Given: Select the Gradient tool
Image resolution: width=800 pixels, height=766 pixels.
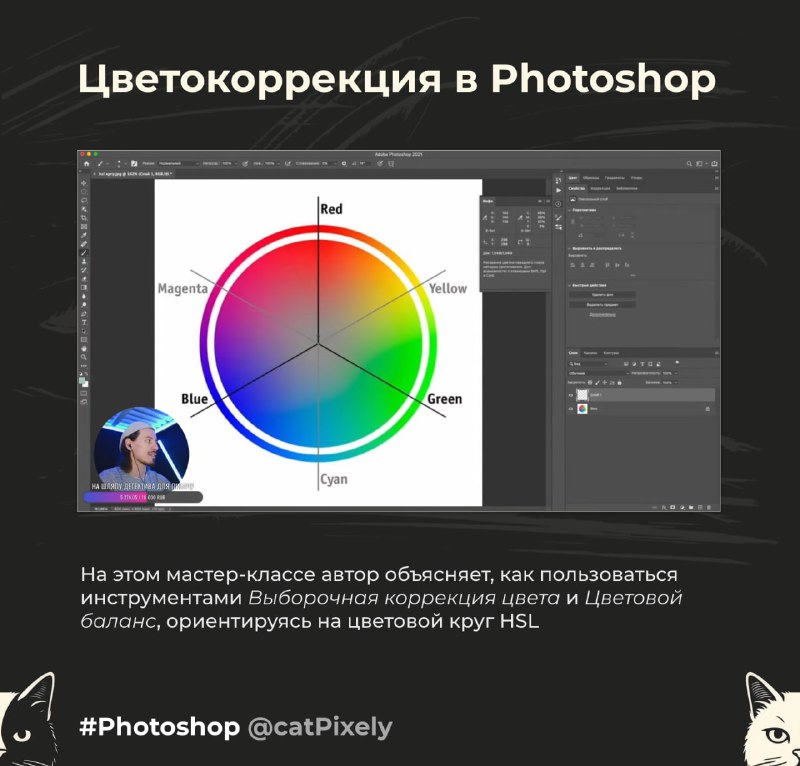Looking at the screenshot, I should click(x=84, y=287).
